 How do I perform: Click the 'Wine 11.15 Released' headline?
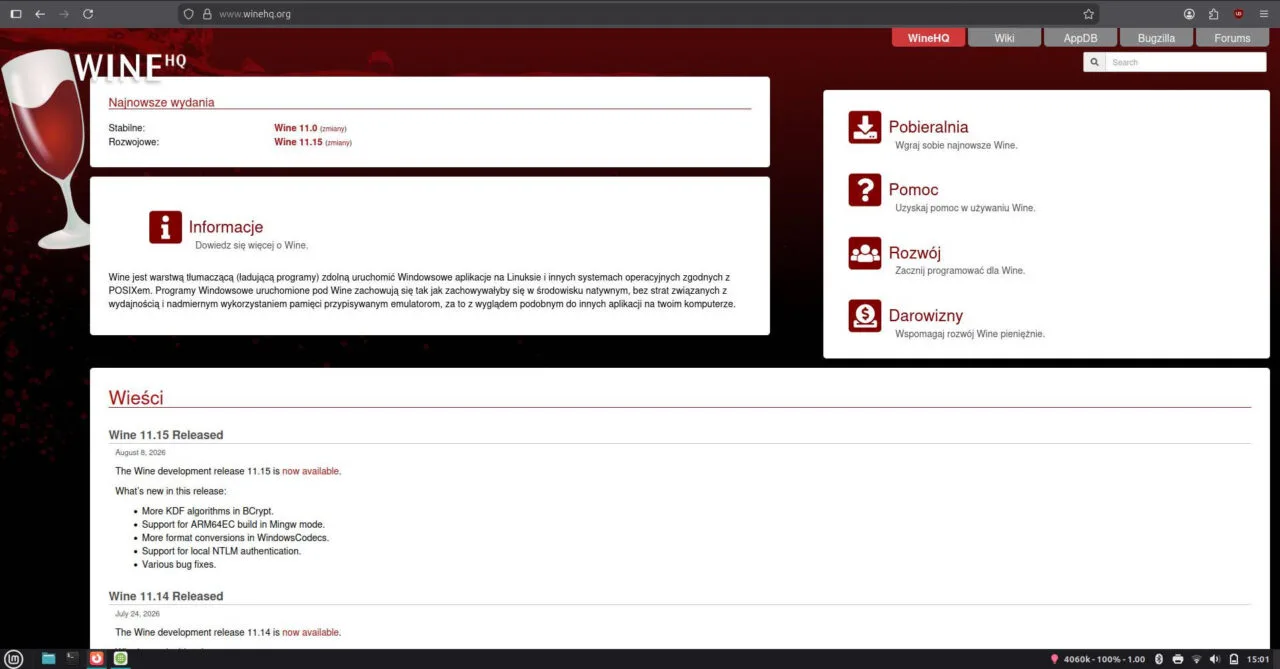click(x=166, y=435)
